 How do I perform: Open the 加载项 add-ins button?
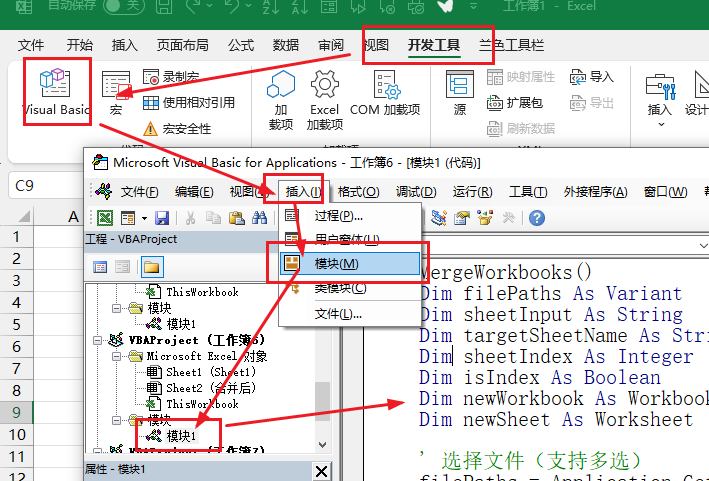[x=281, y=100]
